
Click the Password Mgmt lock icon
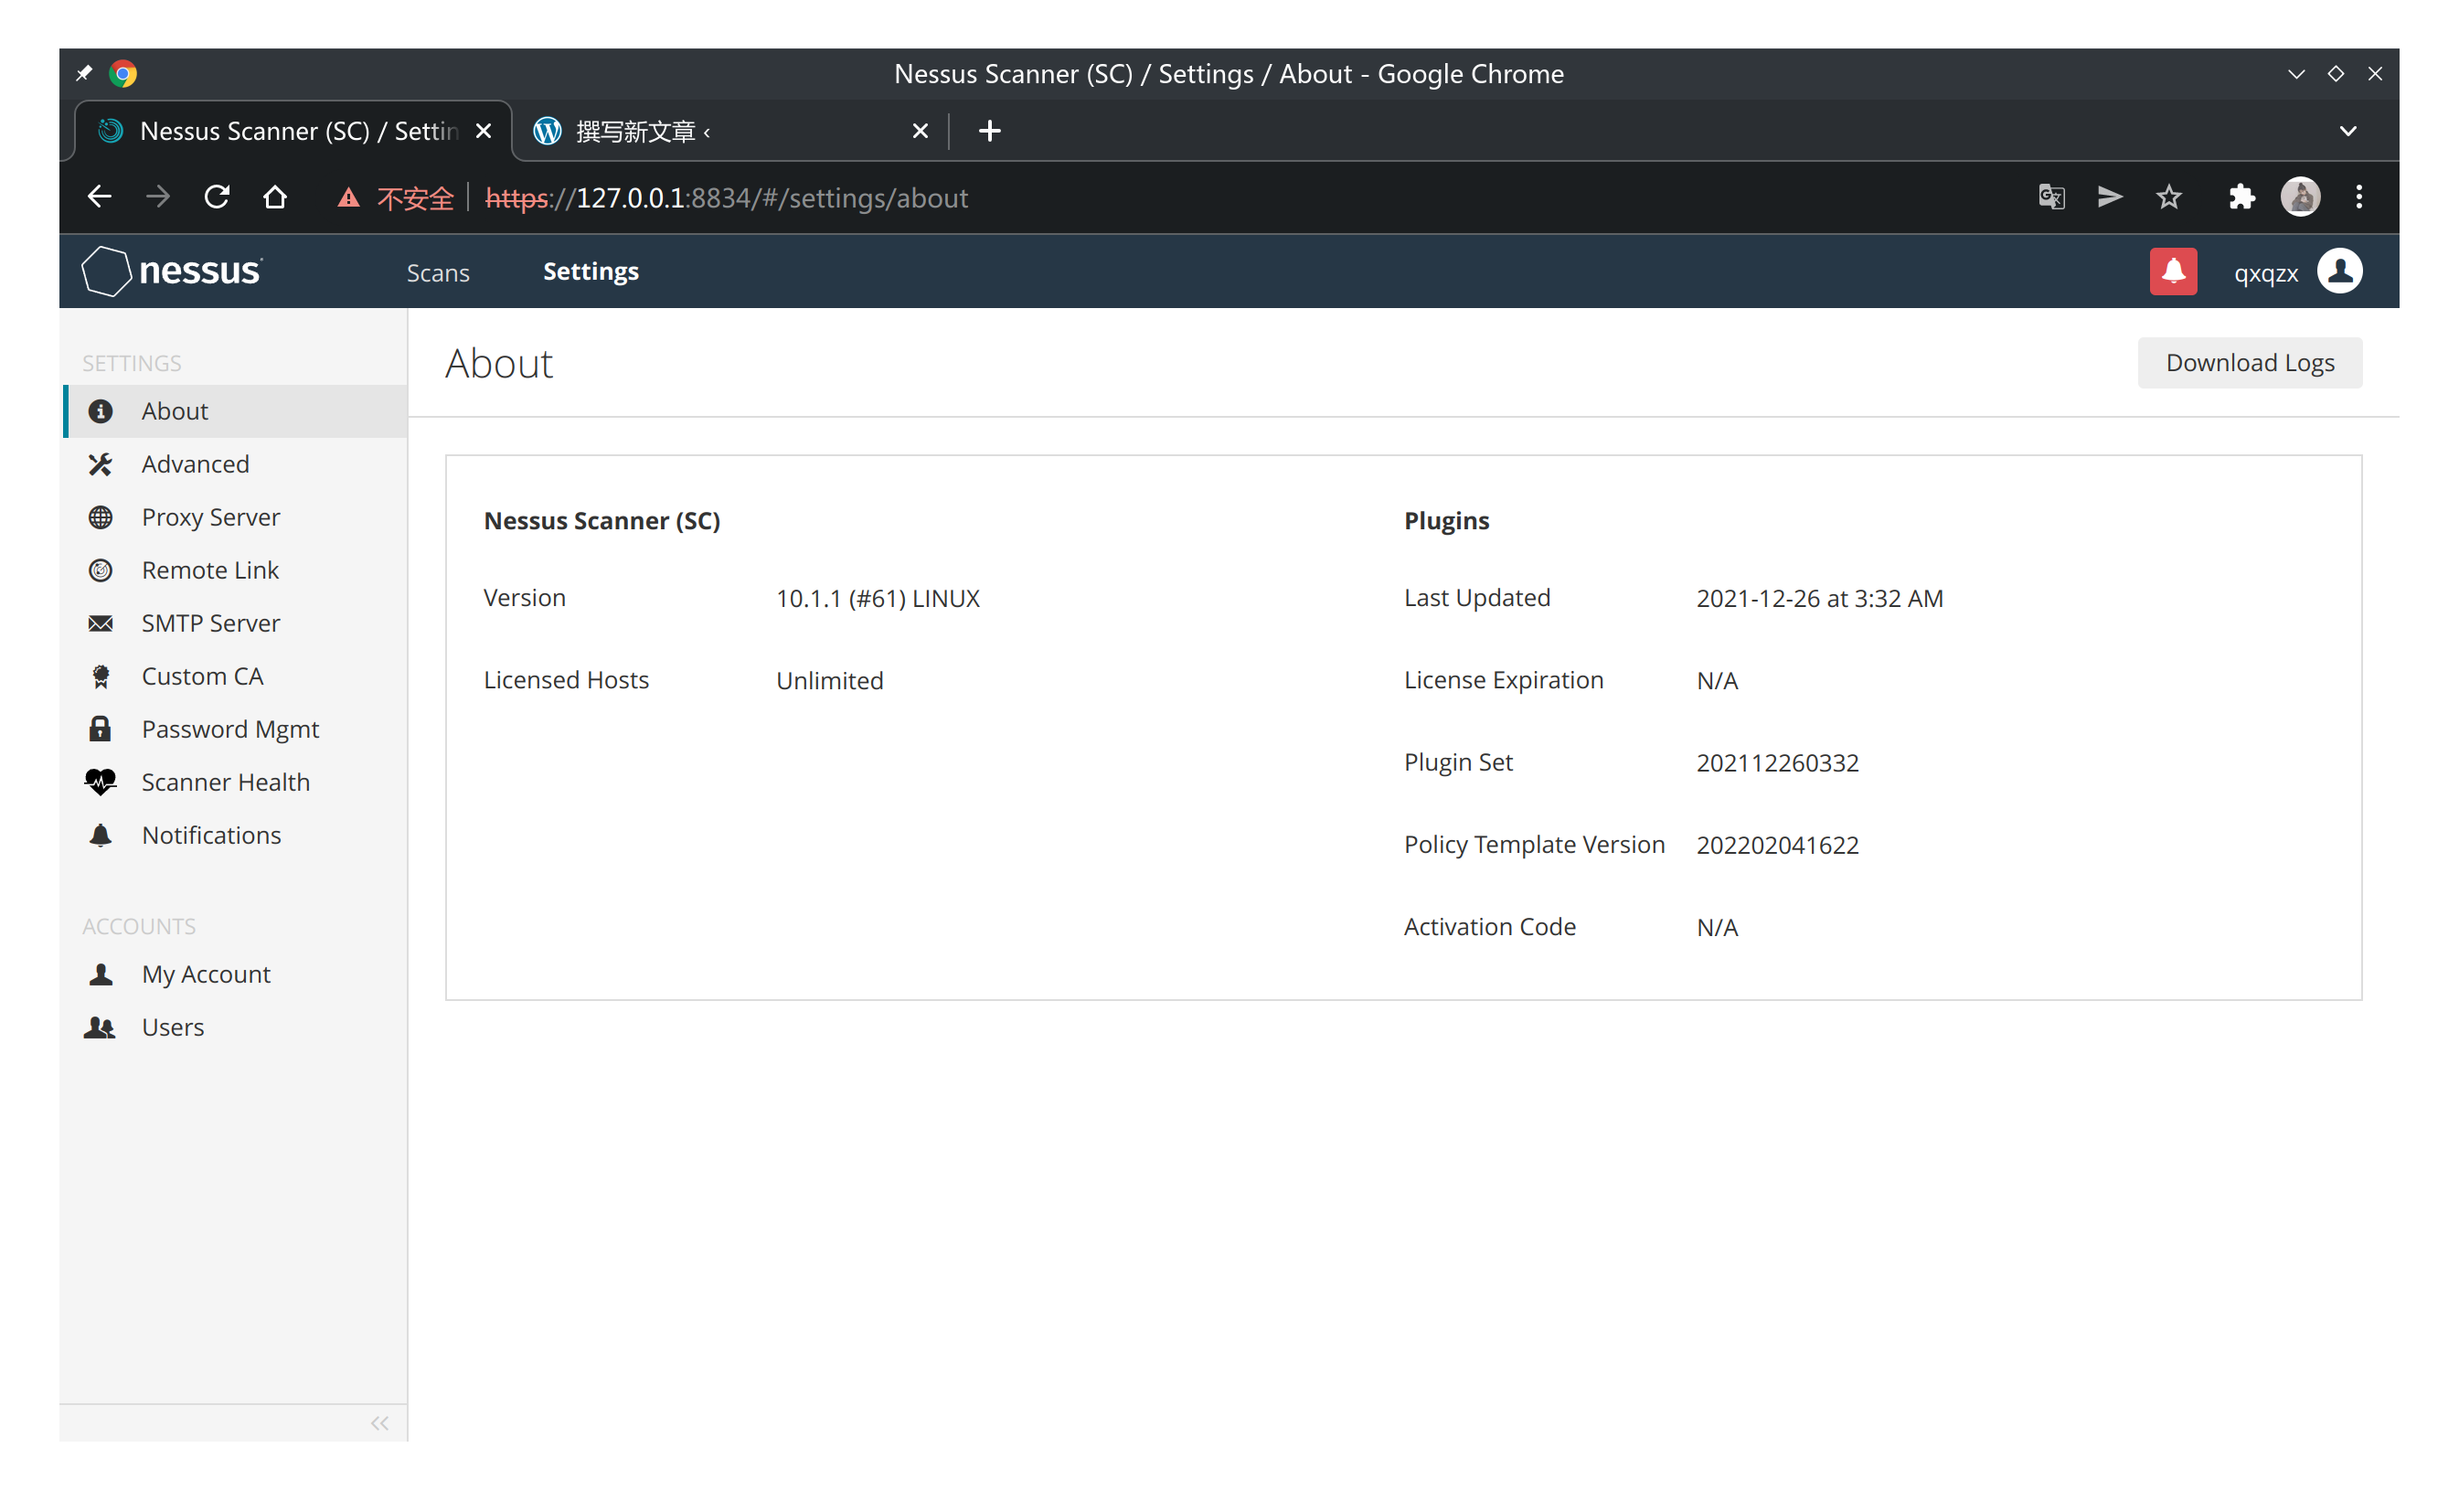tap(100, 728)
